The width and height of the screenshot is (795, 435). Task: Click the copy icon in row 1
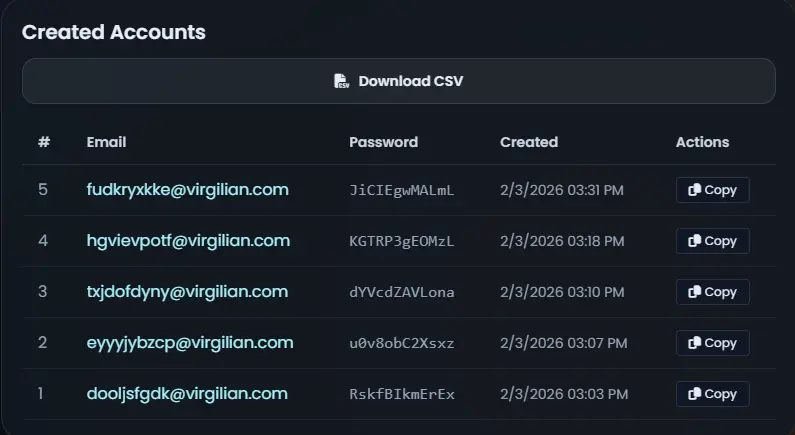point(694,394)
